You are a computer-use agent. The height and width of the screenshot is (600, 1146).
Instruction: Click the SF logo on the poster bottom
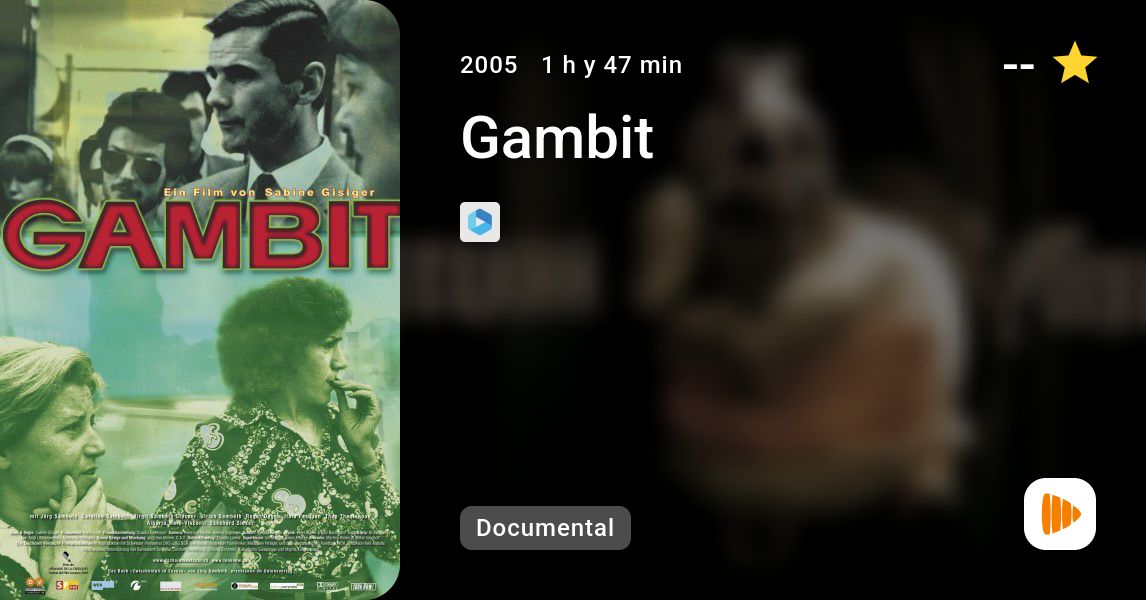coord(67,585)
